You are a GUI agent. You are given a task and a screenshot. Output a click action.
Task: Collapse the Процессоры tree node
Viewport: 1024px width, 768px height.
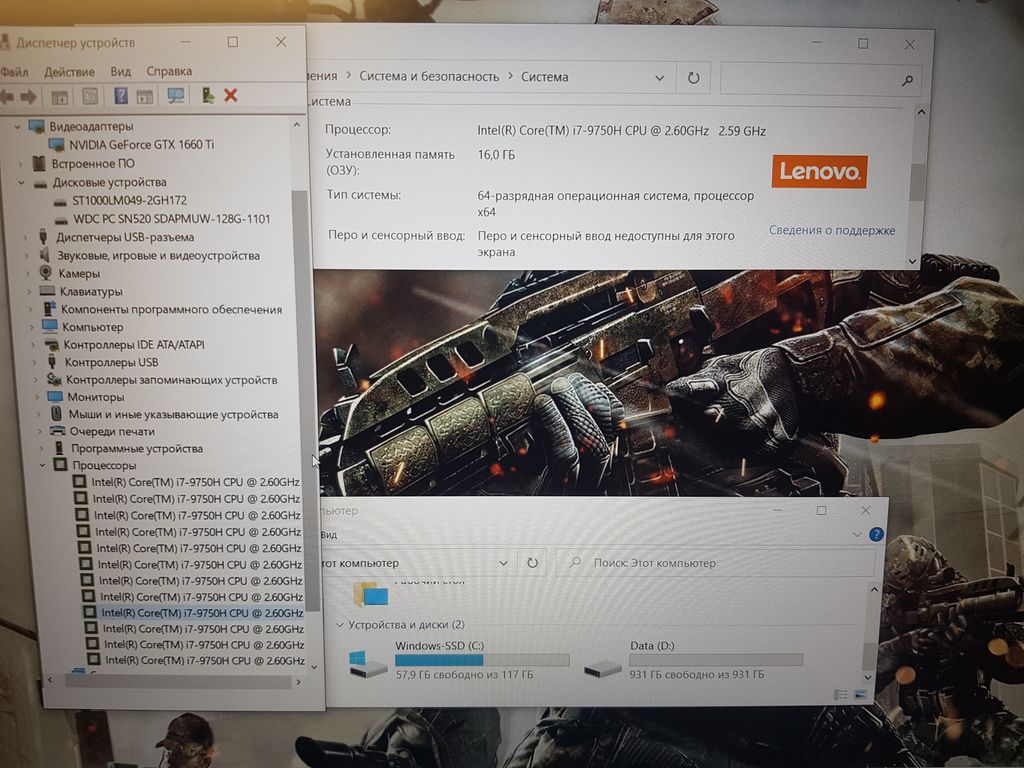(43, 466)
